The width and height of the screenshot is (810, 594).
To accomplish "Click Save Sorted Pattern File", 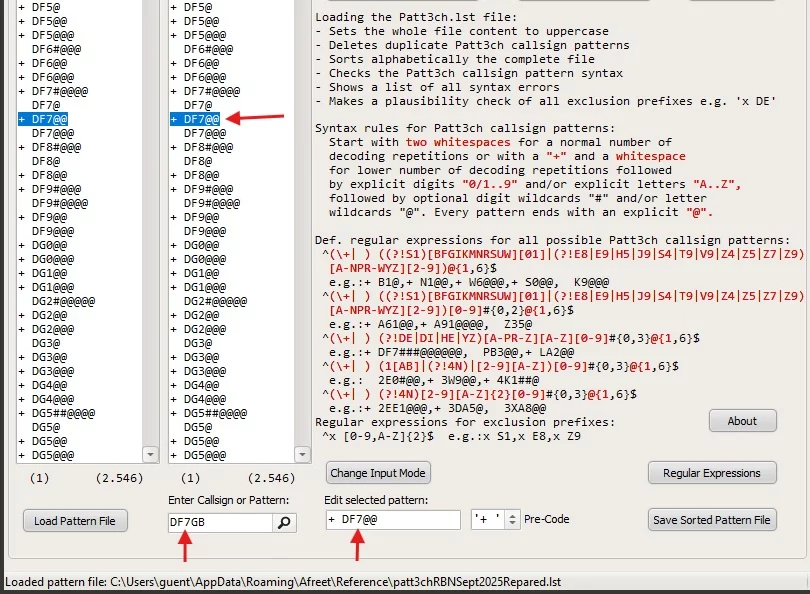I will (712, 519).
